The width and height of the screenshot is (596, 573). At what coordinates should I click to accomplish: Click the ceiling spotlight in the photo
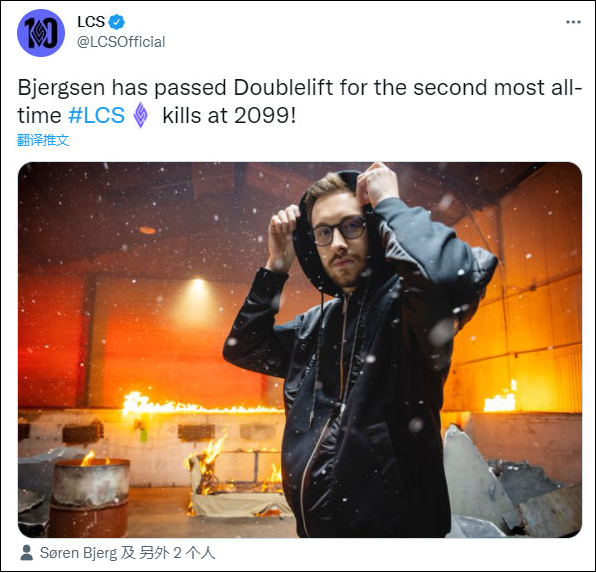coord(198,283)
